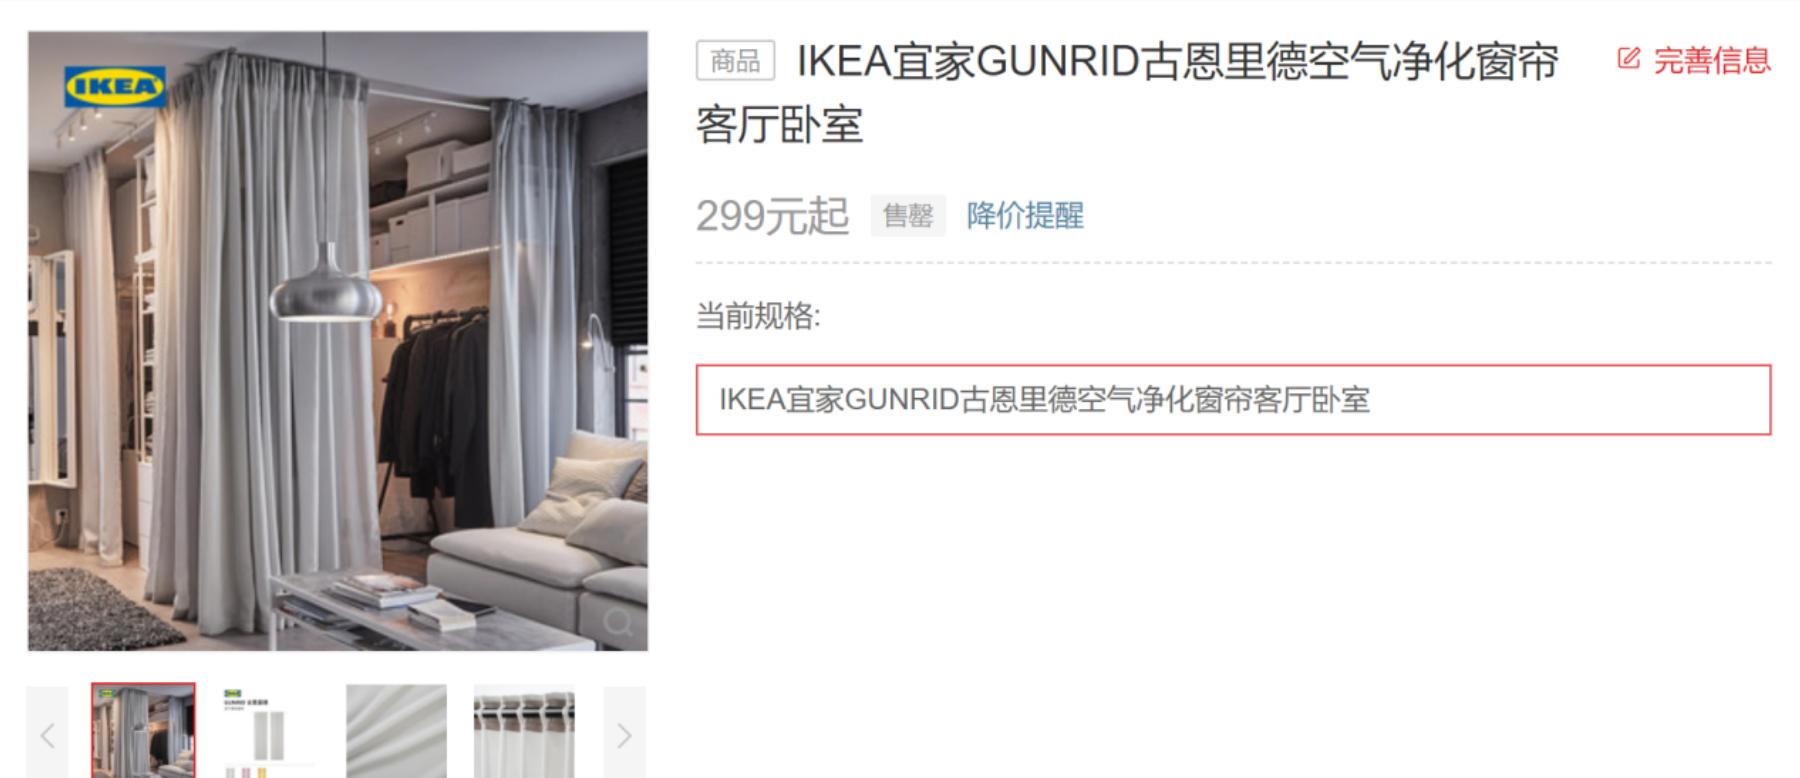Click the GUNRID古恩里德 product title heading
The image size is (1800, 778).
click(1127, 93)
